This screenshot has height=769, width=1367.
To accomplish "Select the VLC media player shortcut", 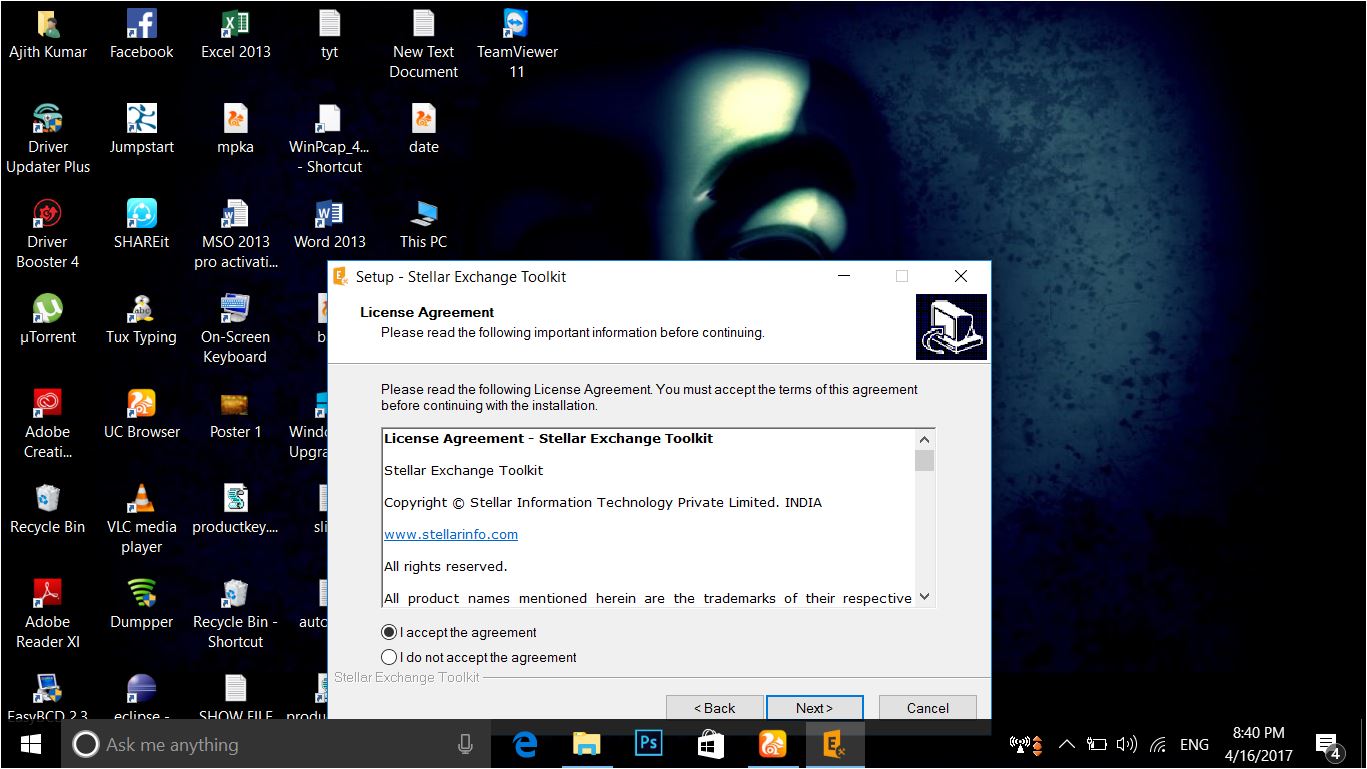I will point(141,520).
